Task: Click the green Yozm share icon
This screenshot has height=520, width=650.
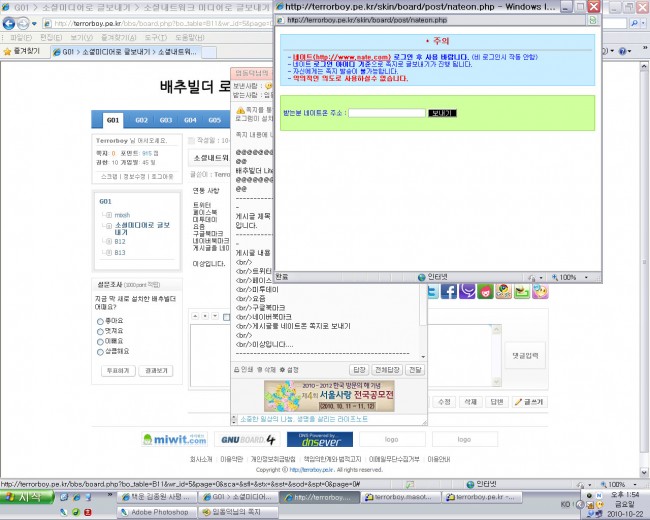Action: click(485, 291)
